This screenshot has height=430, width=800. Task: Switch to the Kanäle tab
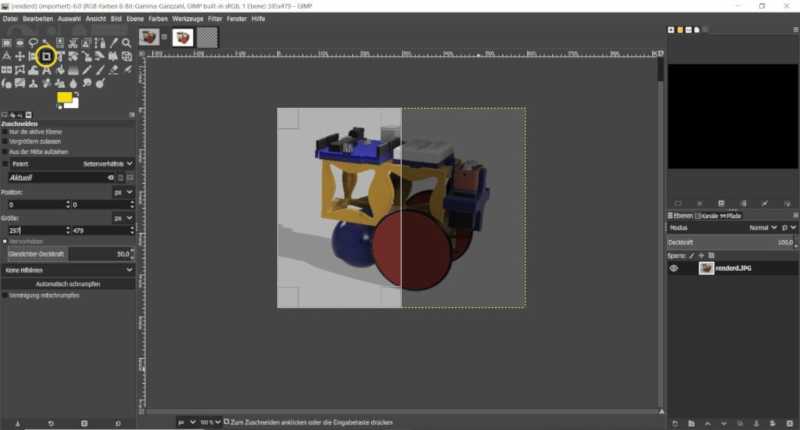707,216
